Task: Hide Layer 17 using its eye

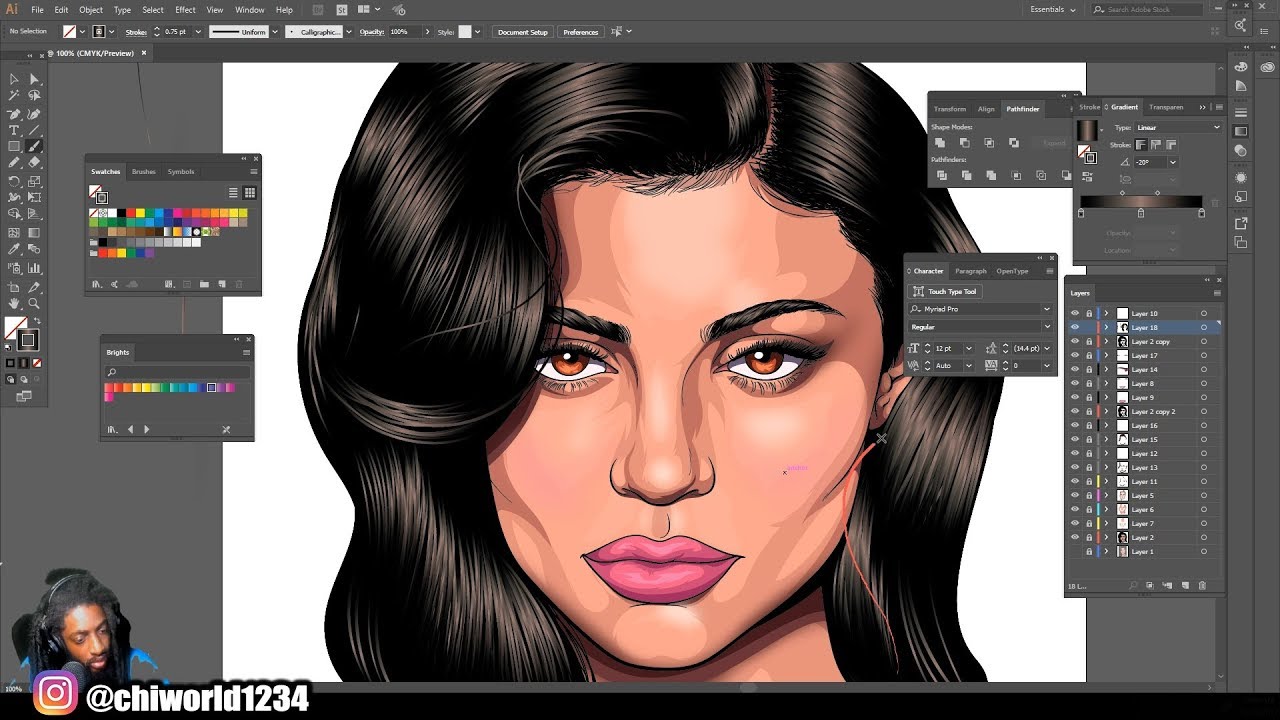Action: (x=1075, y=356)
